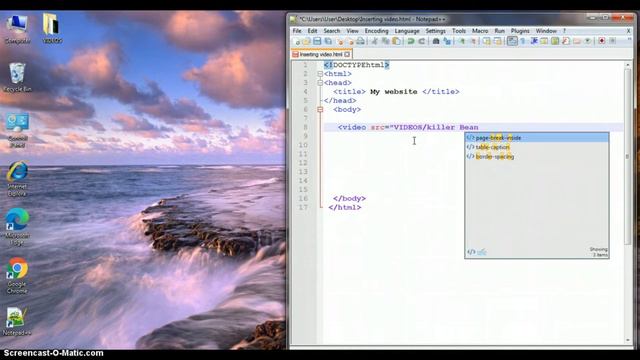This screenshot has height=360, width=640.
Task: Open the ? help menu
Action: pyautogui.click(x=564, y=31)
